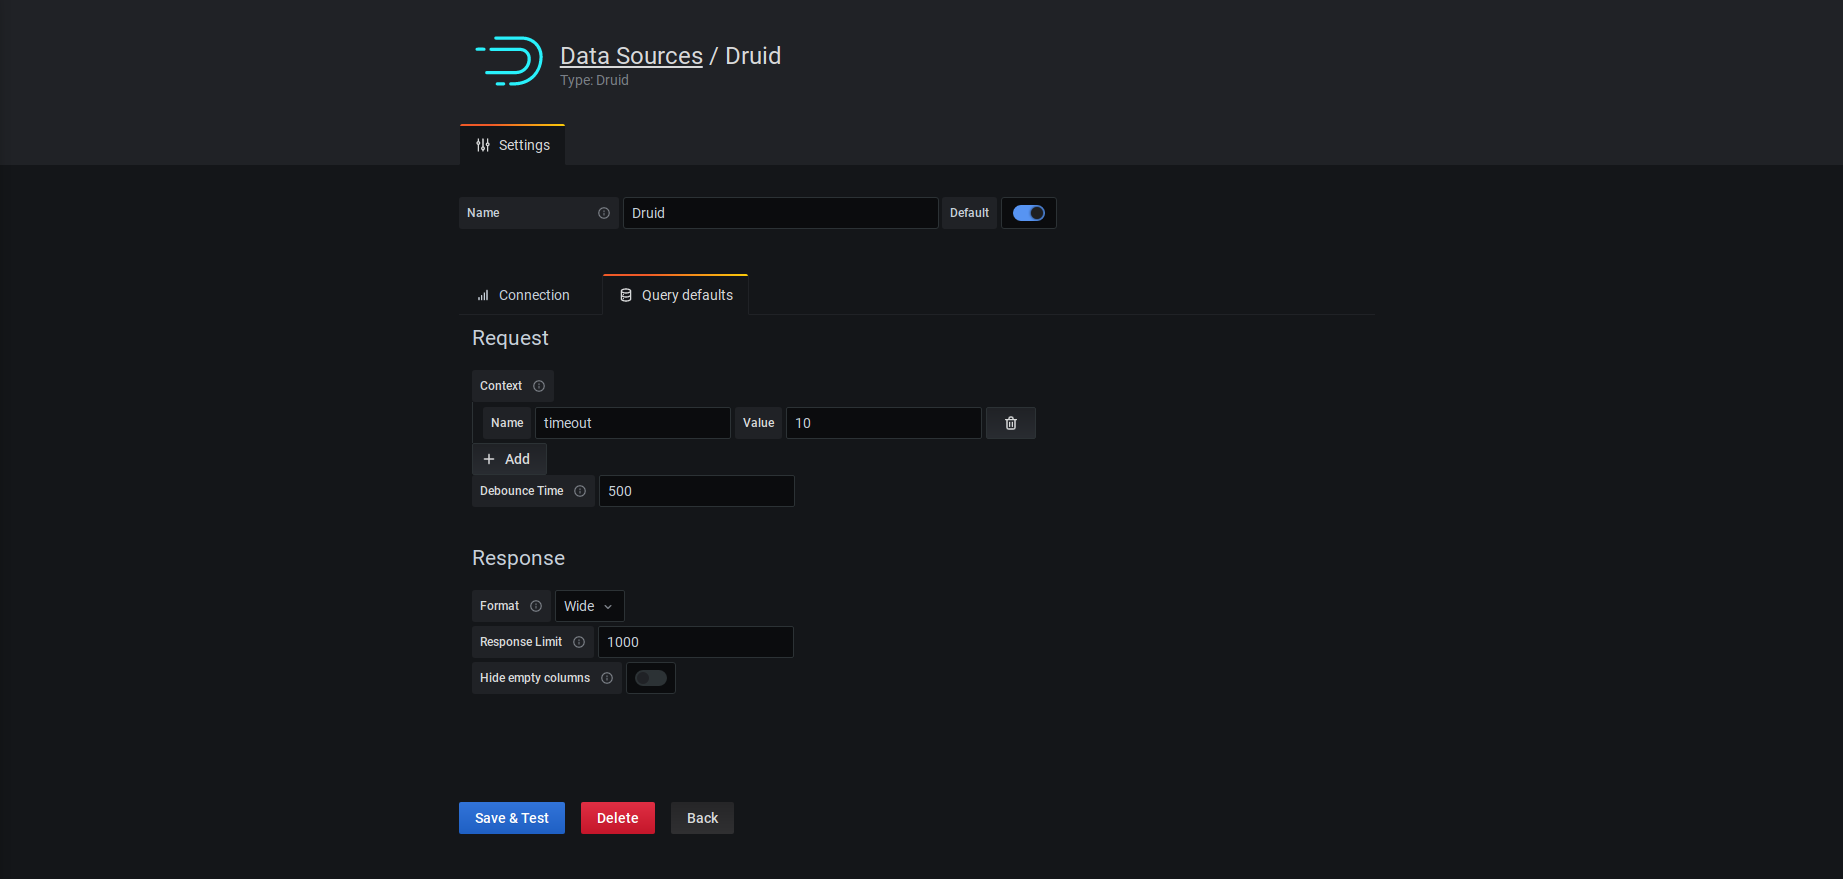This screenshot has height=879, width=1843.
Task: Open the Format dropdown set to Wide
Action: [589, 606]
